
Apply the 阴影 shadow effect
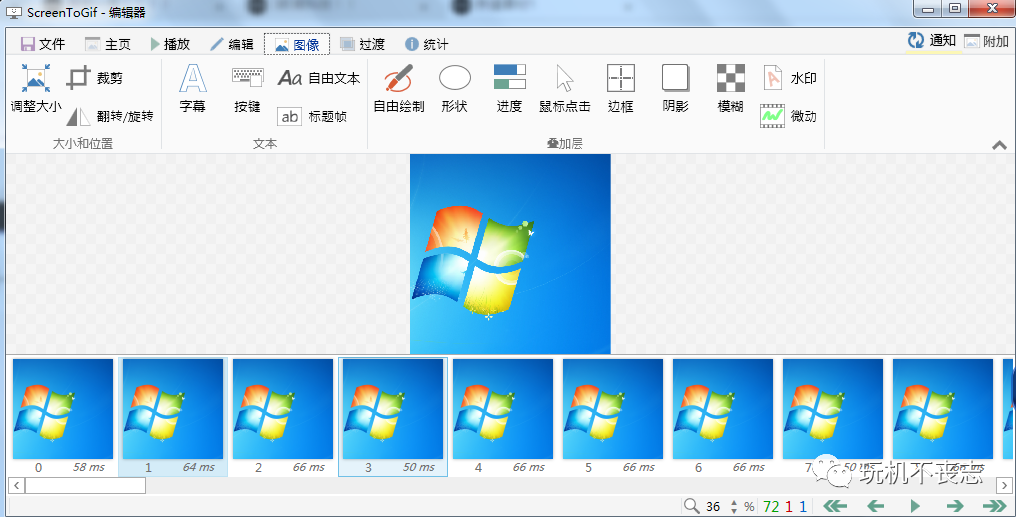(x=675, y=89)
